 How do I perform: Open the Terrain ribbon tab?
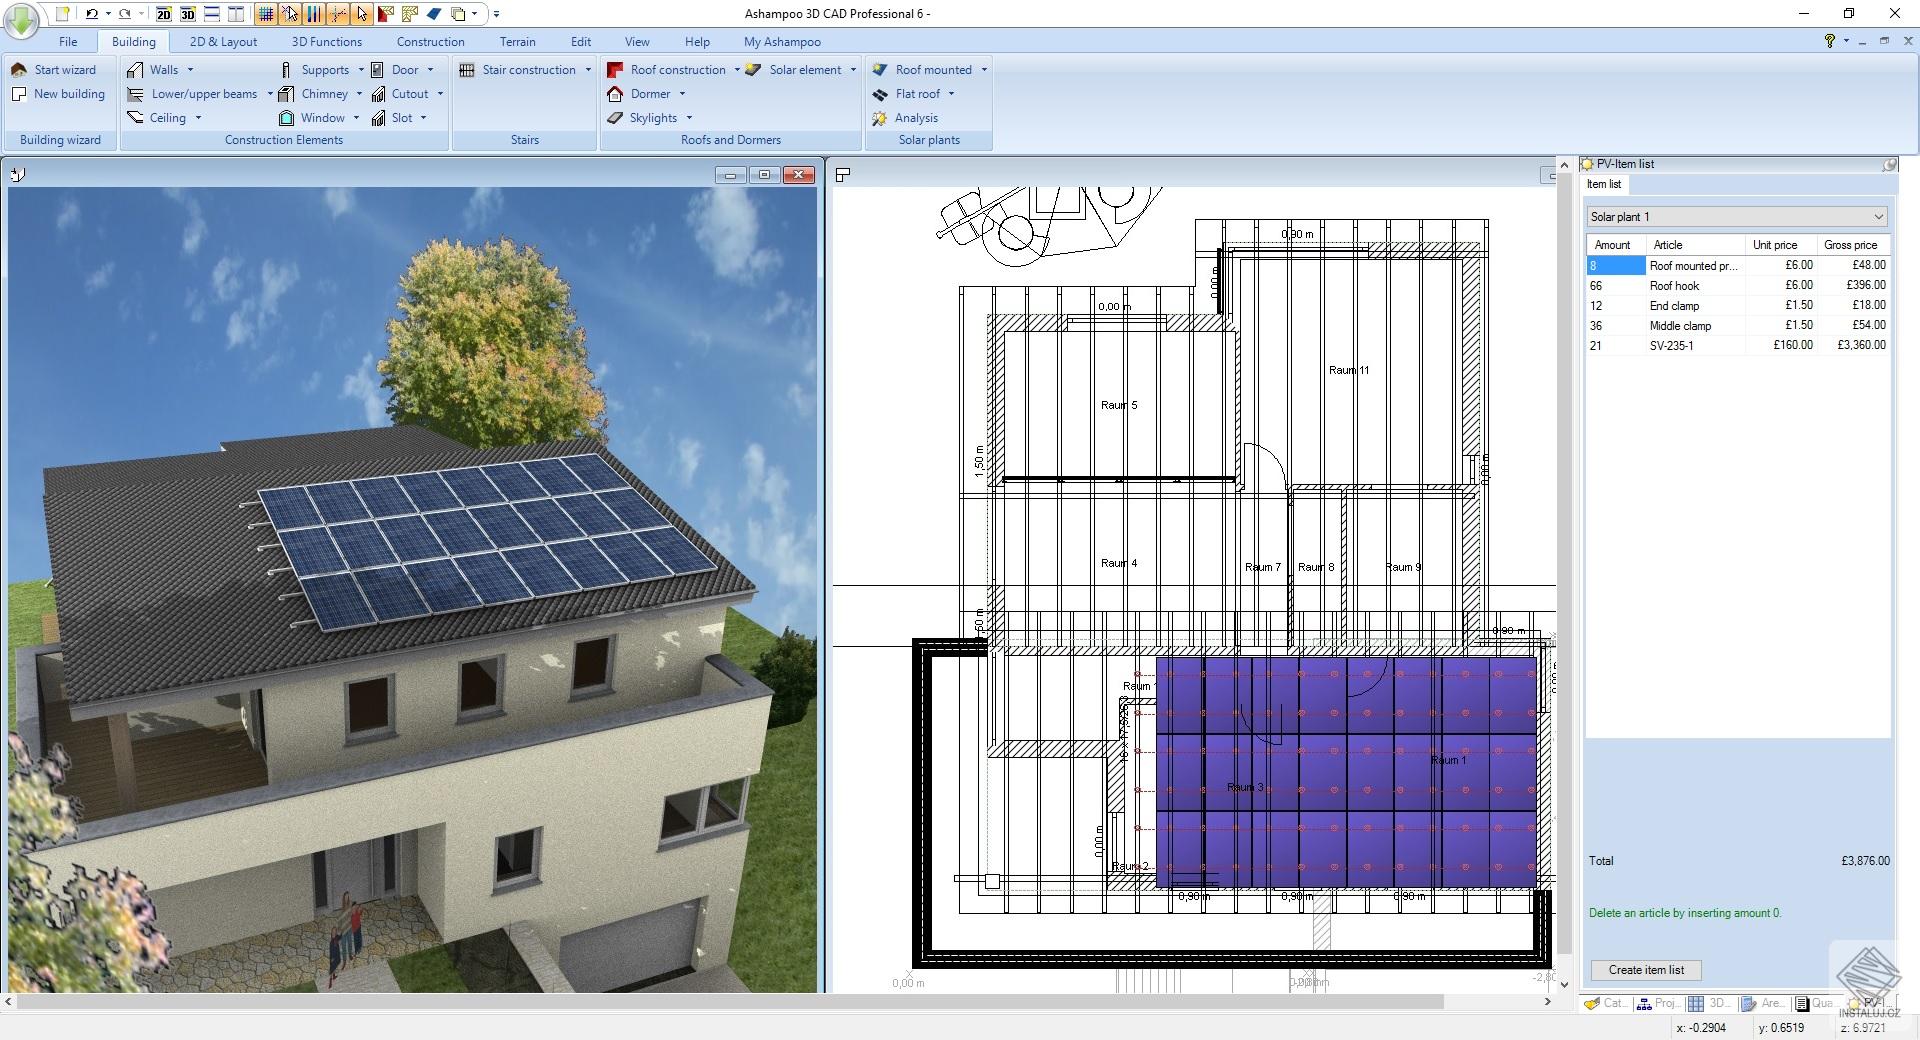[x=517, y=41]
